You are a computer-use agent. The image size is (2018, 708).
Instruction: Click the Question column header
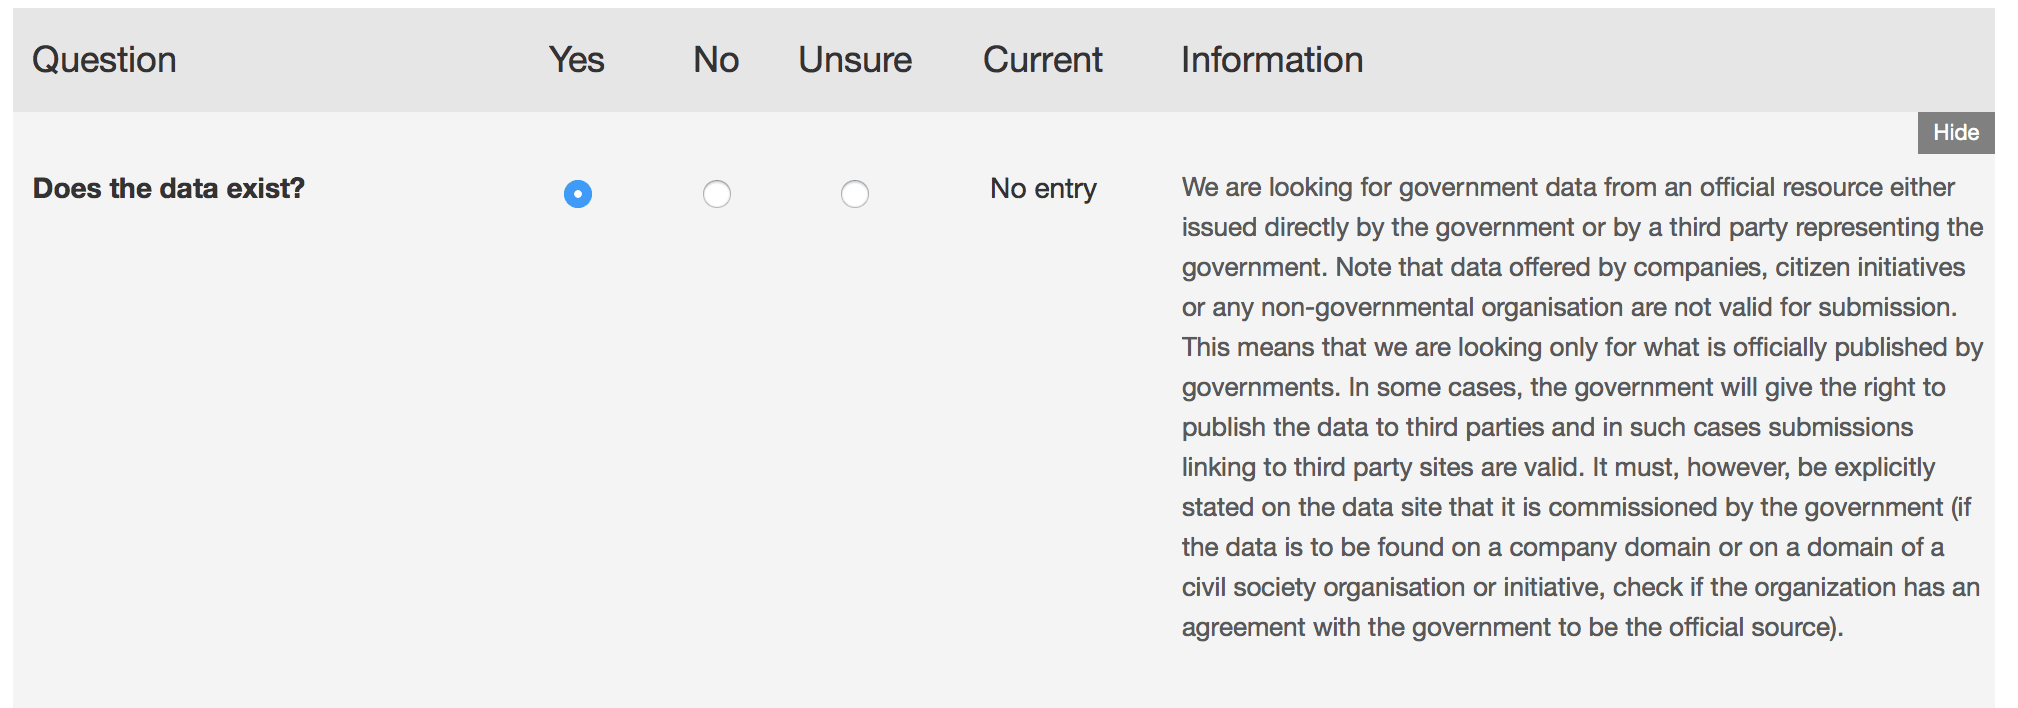tap(104, 60)
